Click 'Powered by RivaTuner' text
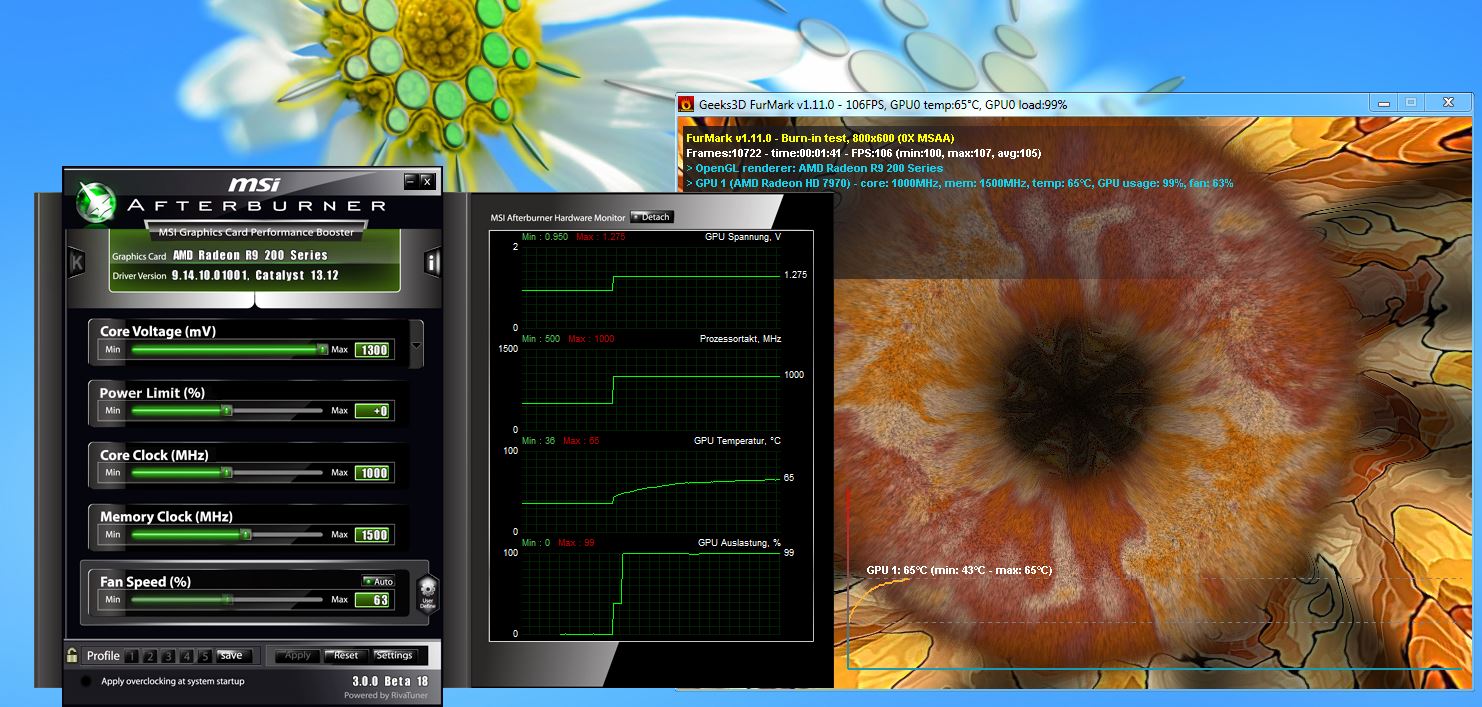1482x707 pixels. click(x=386, y=695)
